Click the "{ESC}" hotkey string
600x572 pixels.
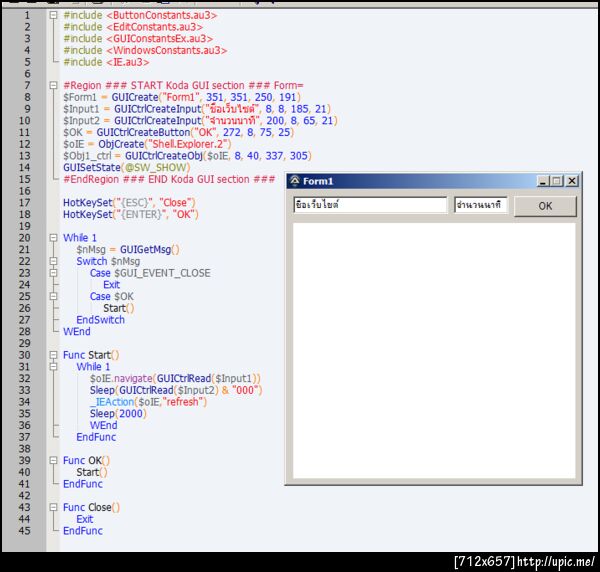[x=135, y=203]
